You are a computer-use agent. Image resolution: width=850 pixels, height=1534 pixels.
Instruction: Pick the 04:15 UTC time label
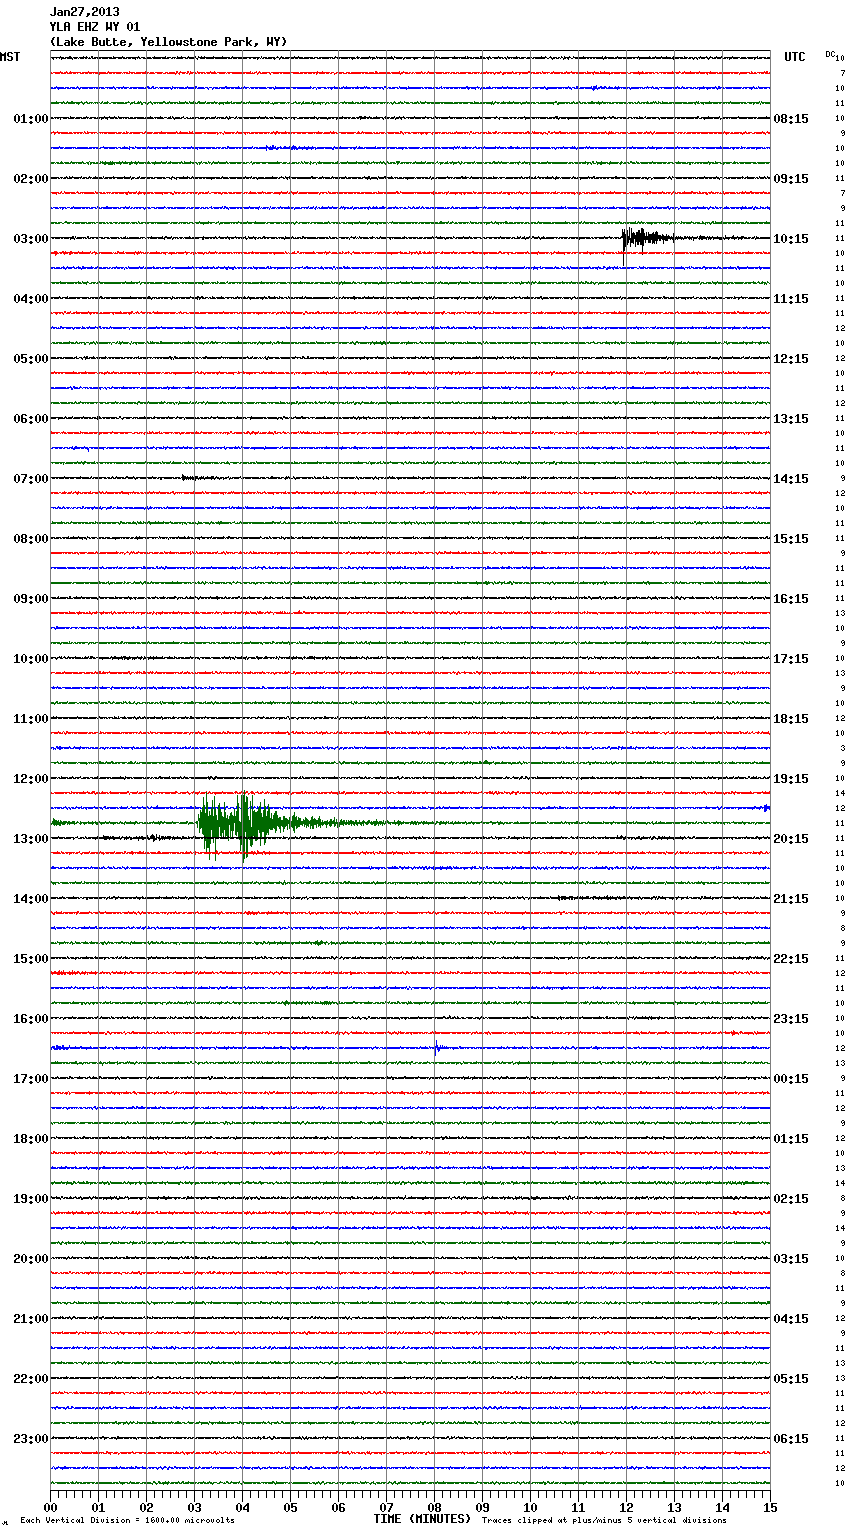click(791, 1319)
